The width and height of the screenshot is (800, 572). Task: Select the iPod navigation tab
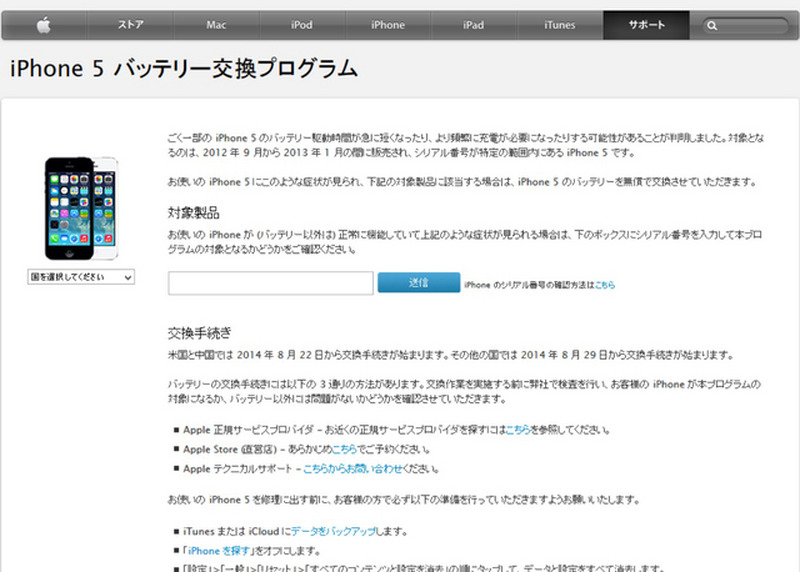coord(302,24)
